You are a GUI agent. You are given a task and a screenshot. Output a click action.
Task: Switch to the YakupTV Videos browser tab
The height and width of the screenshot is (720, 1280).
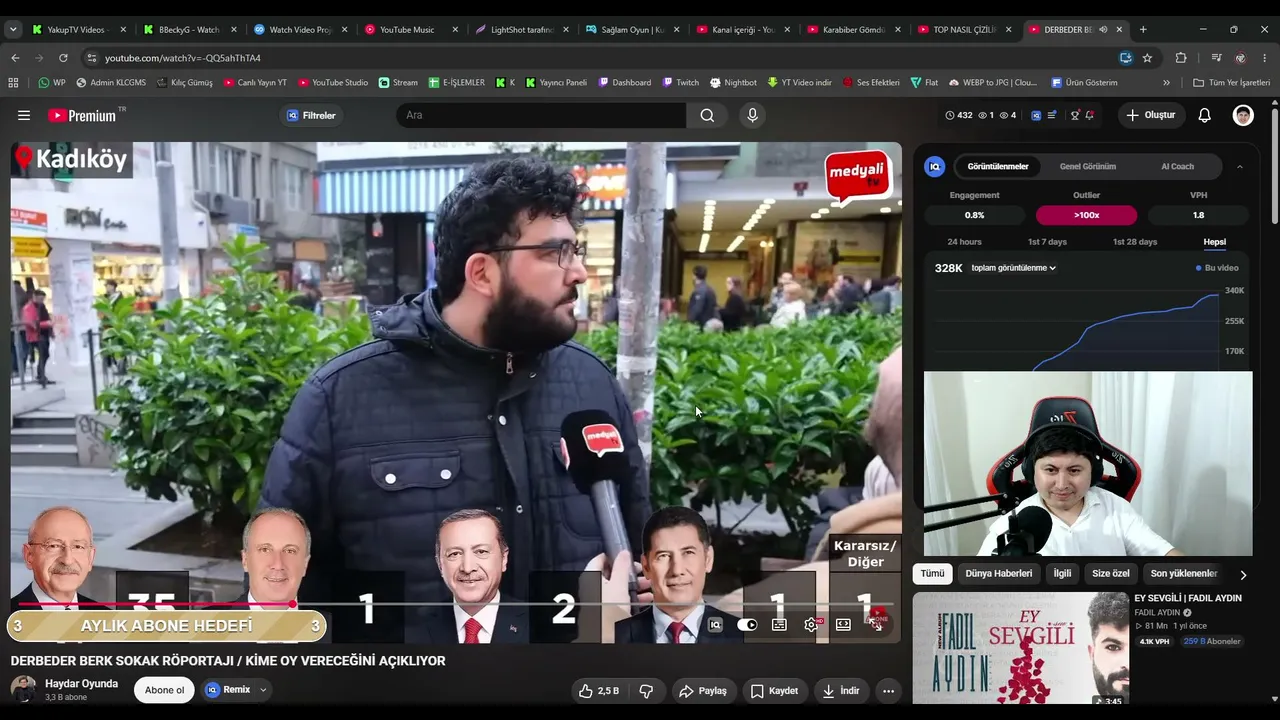(79, 30)
